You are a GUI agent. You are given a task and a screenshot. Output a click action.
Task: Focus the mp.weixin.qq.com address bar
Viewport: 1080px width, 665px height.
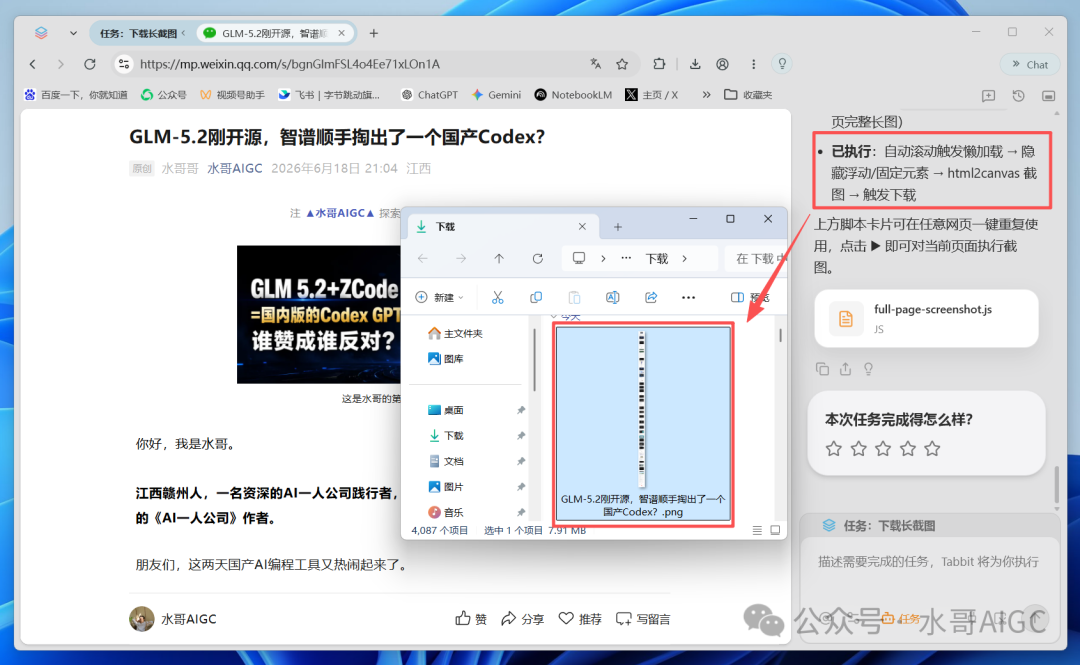289,64
